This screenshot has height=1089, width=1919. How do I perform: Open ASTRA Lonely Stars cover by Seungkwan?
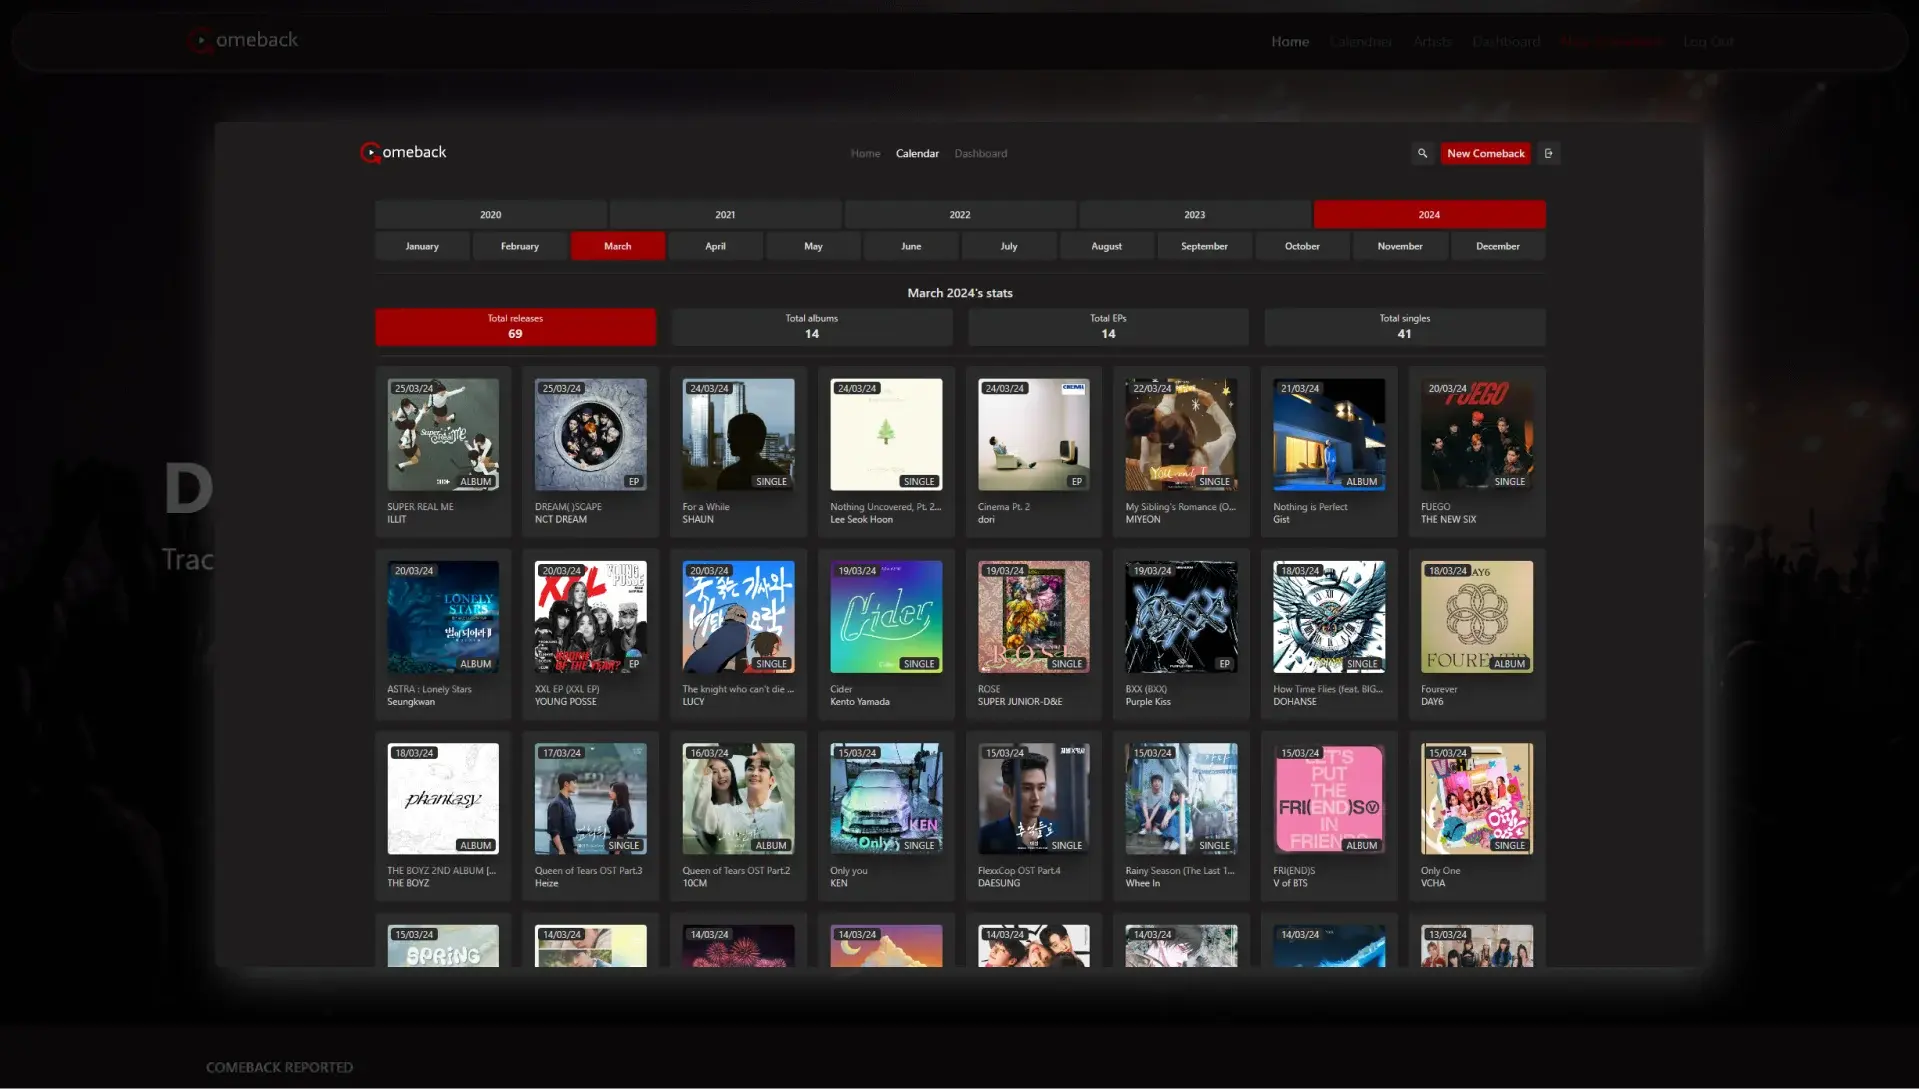[443, 616]
